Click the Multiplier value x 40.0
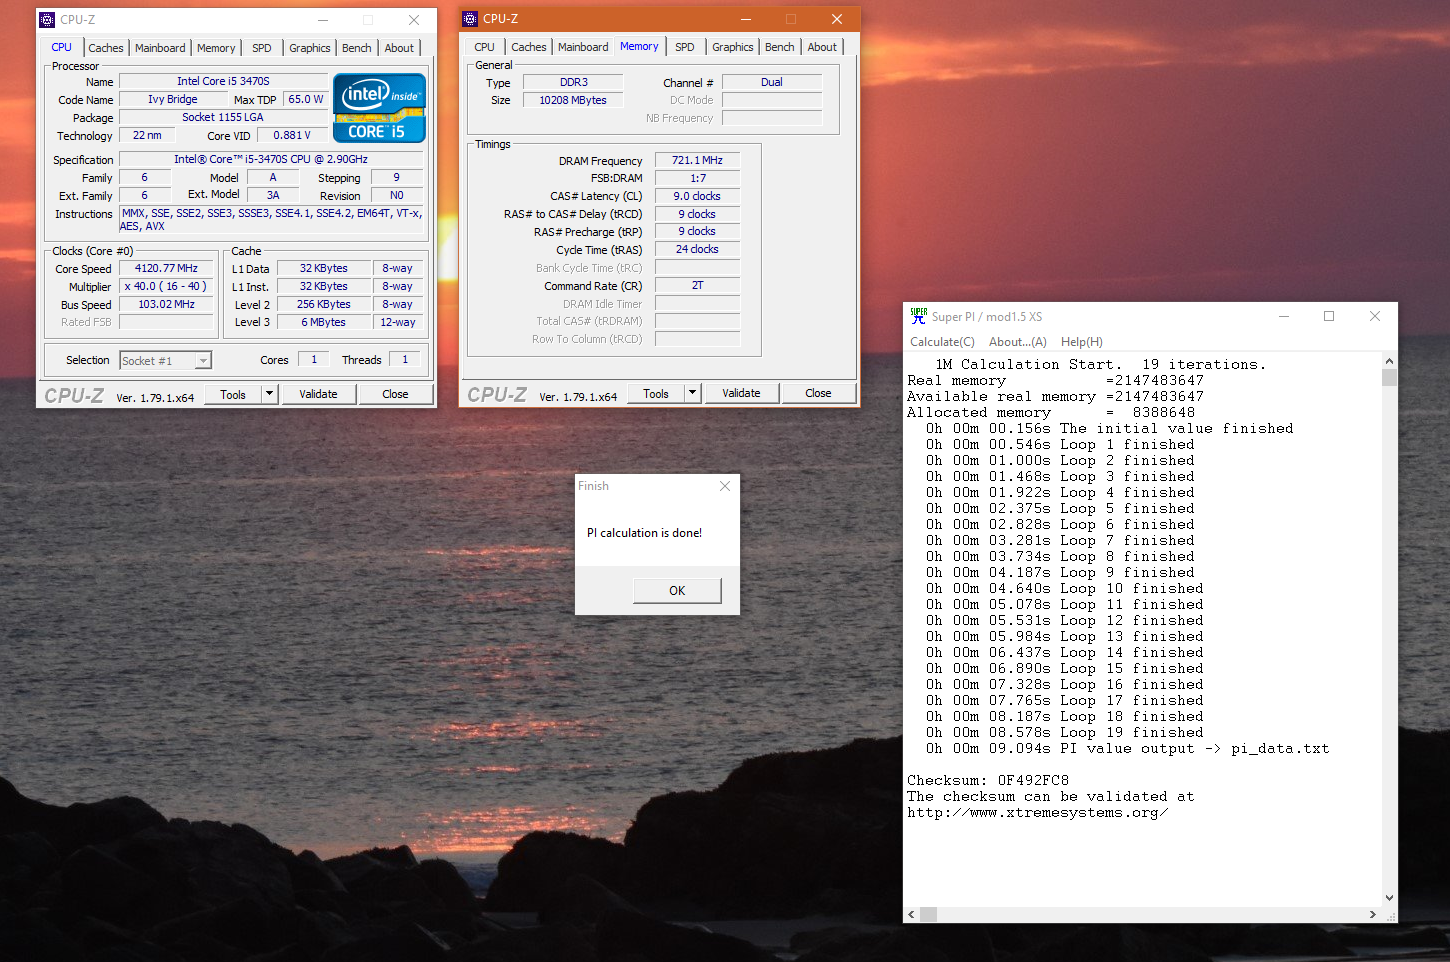1450x962 pixels. pos(166,286)
